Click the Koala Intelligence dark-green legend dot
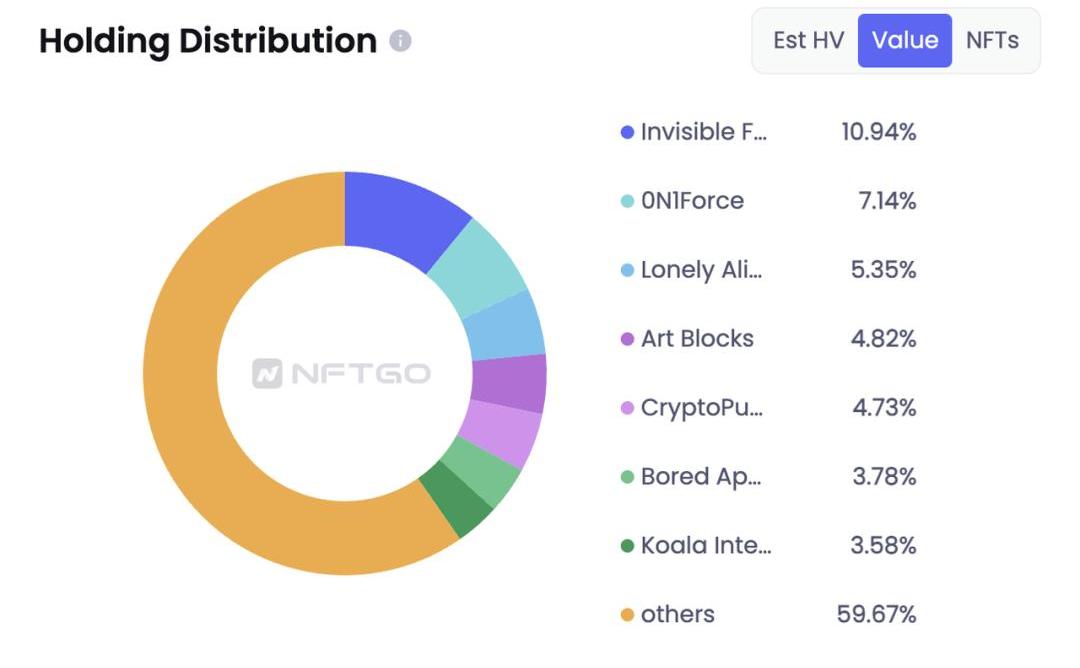1080x668 pixels. pos(627,546)
